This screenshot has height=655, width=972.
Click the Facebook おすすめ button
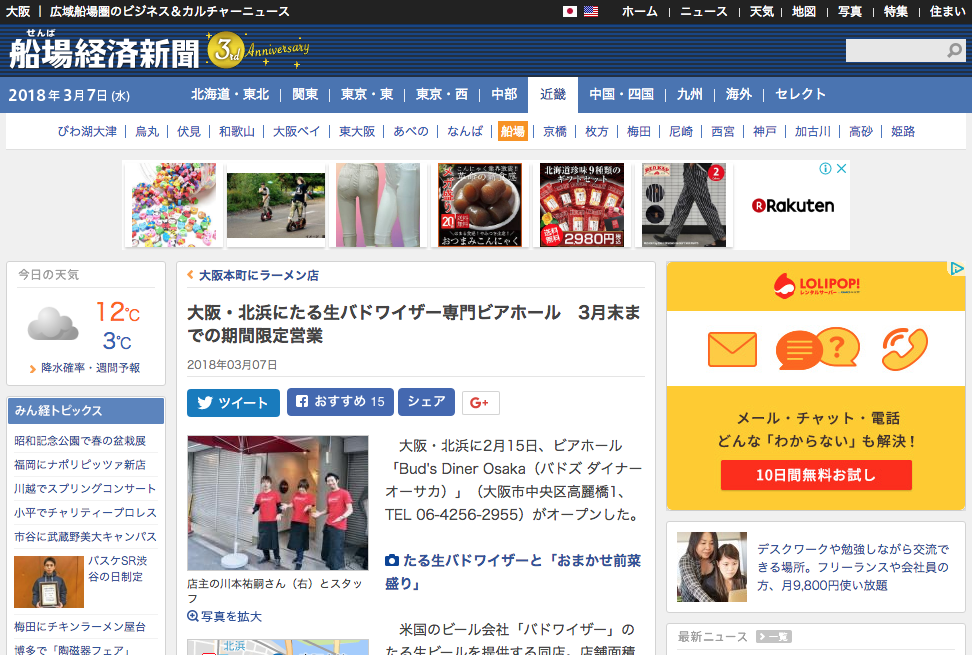point(339,402)
